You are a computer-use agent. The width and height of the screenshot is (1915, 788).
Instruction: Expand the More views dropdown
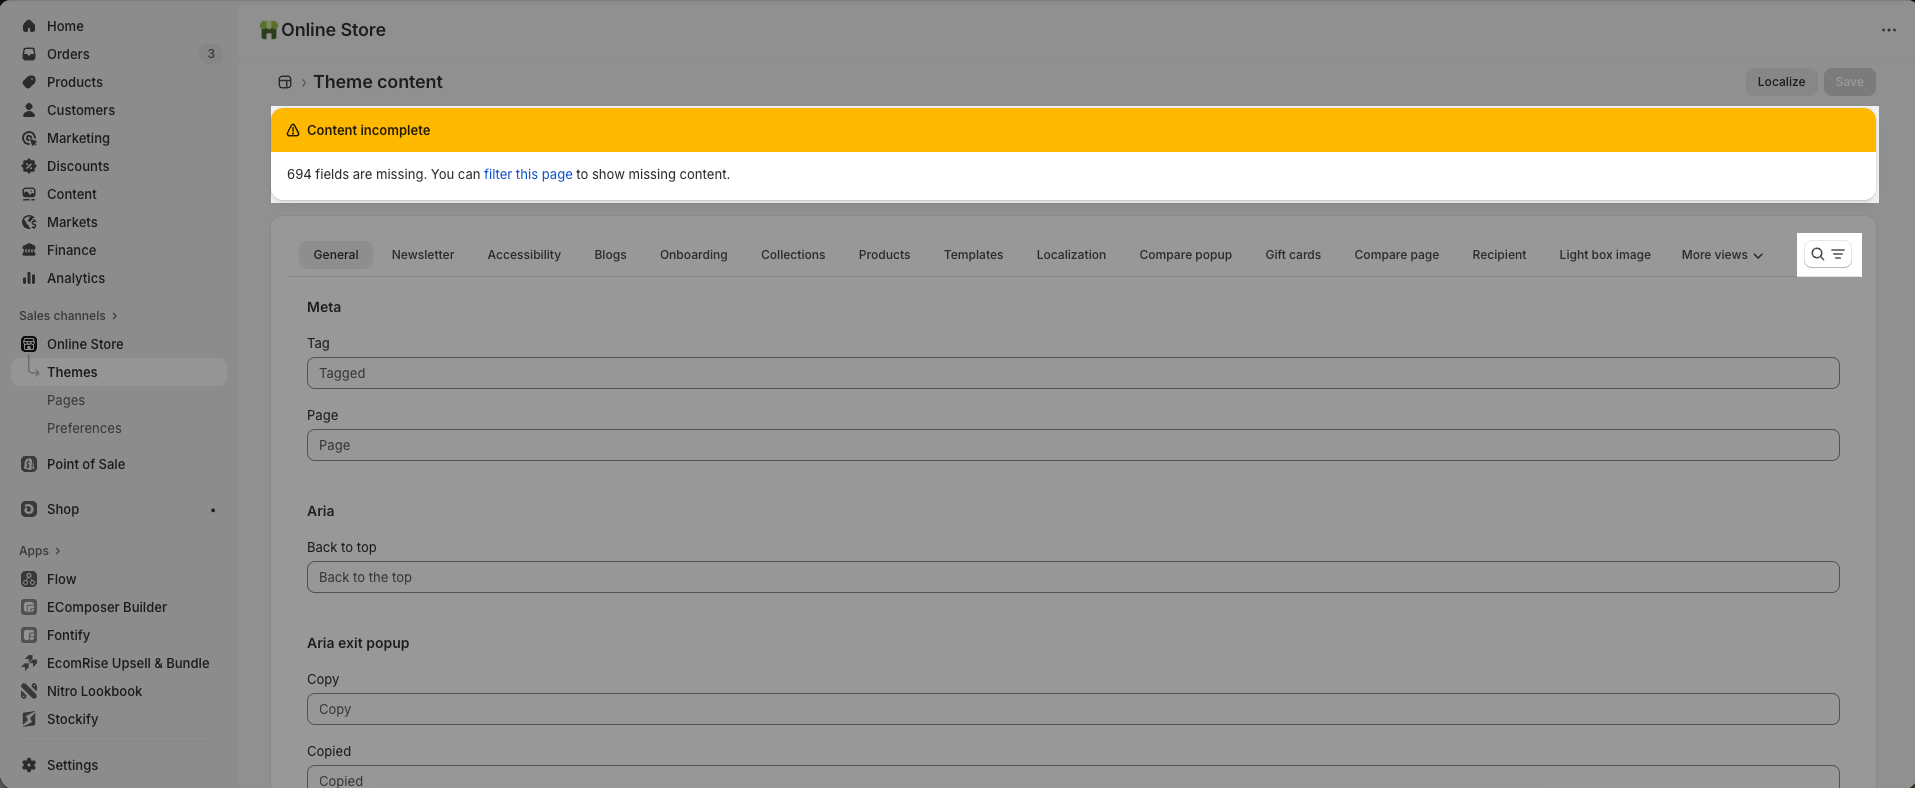pos(1721,255)
